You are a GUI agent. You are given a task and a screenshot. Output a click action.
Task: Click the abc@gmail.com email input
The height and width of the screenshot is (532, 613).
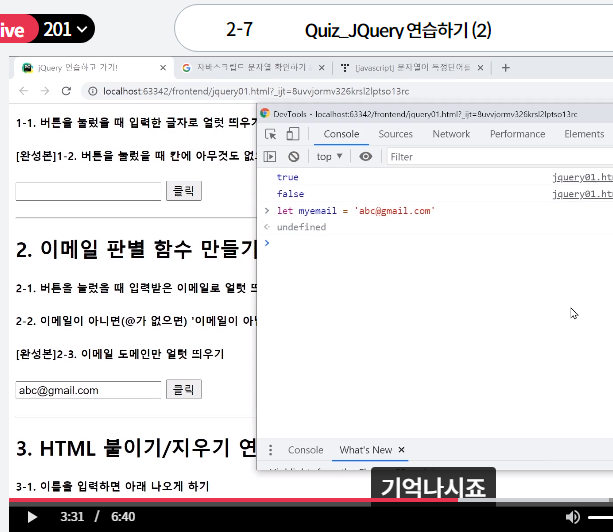88,390
